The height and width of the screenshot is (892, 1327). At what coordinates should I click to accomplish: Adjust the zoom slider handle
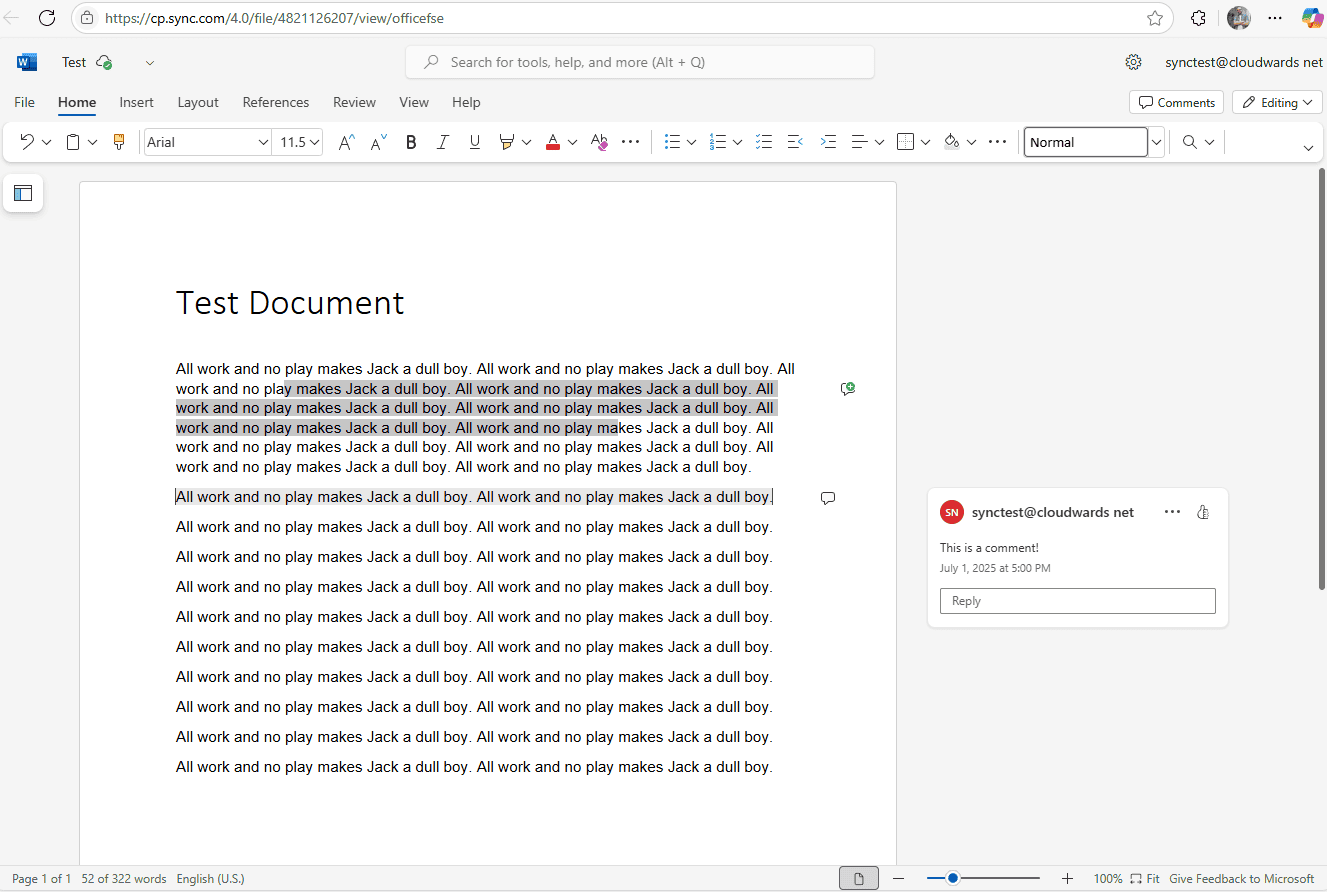click(x=953, y=878)
